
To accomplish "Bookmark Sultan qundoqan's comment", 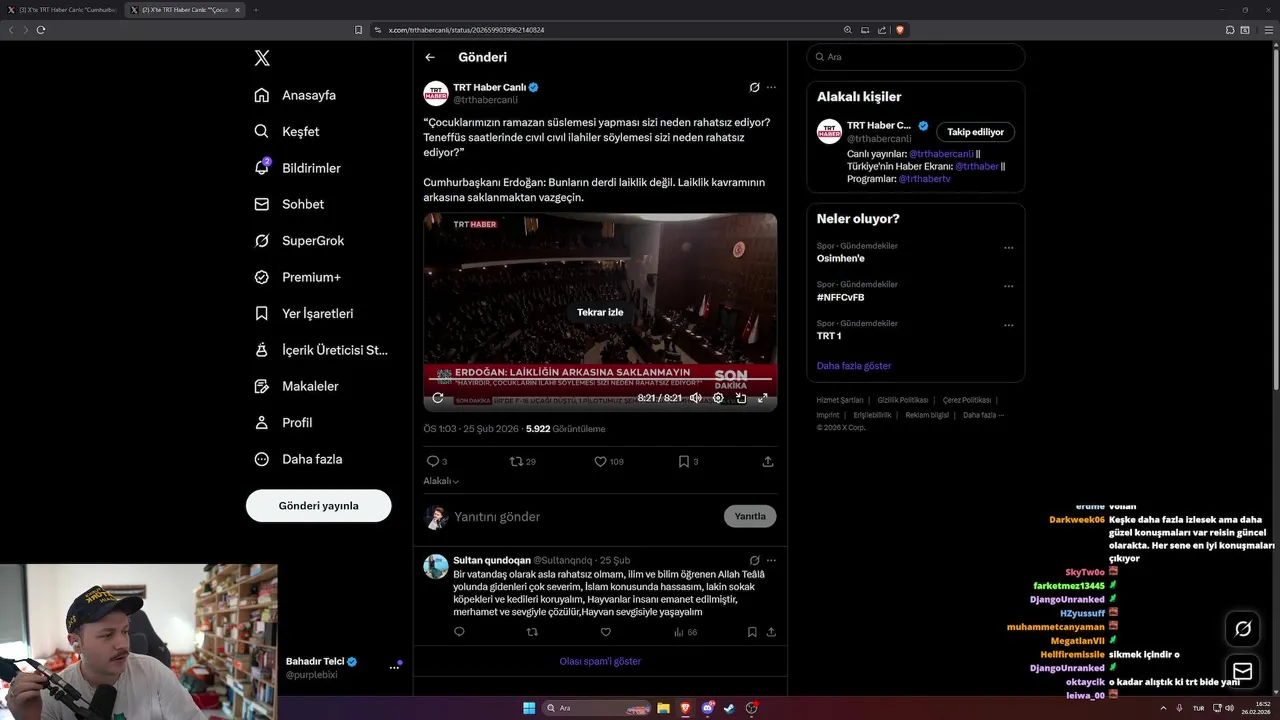I will pyautogui.click(x=752, y=632).
